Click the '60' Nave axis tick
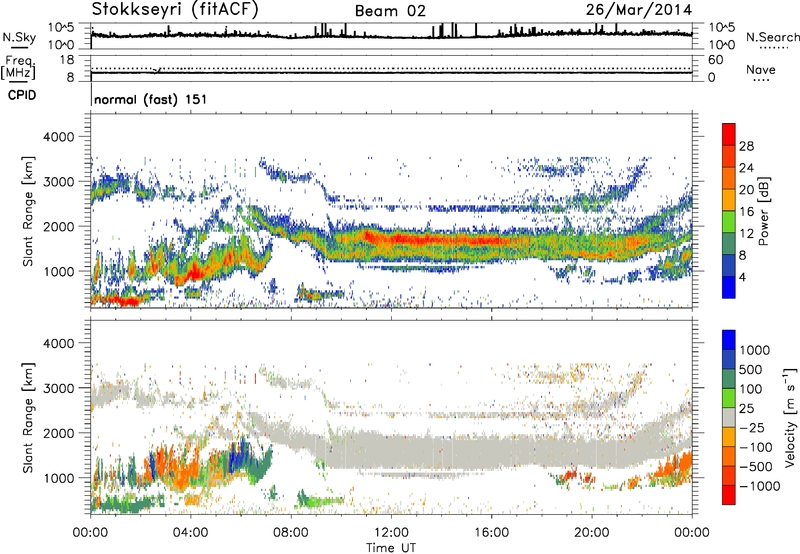The height and width of the screenshot is (554, 800). click(715, 60)
